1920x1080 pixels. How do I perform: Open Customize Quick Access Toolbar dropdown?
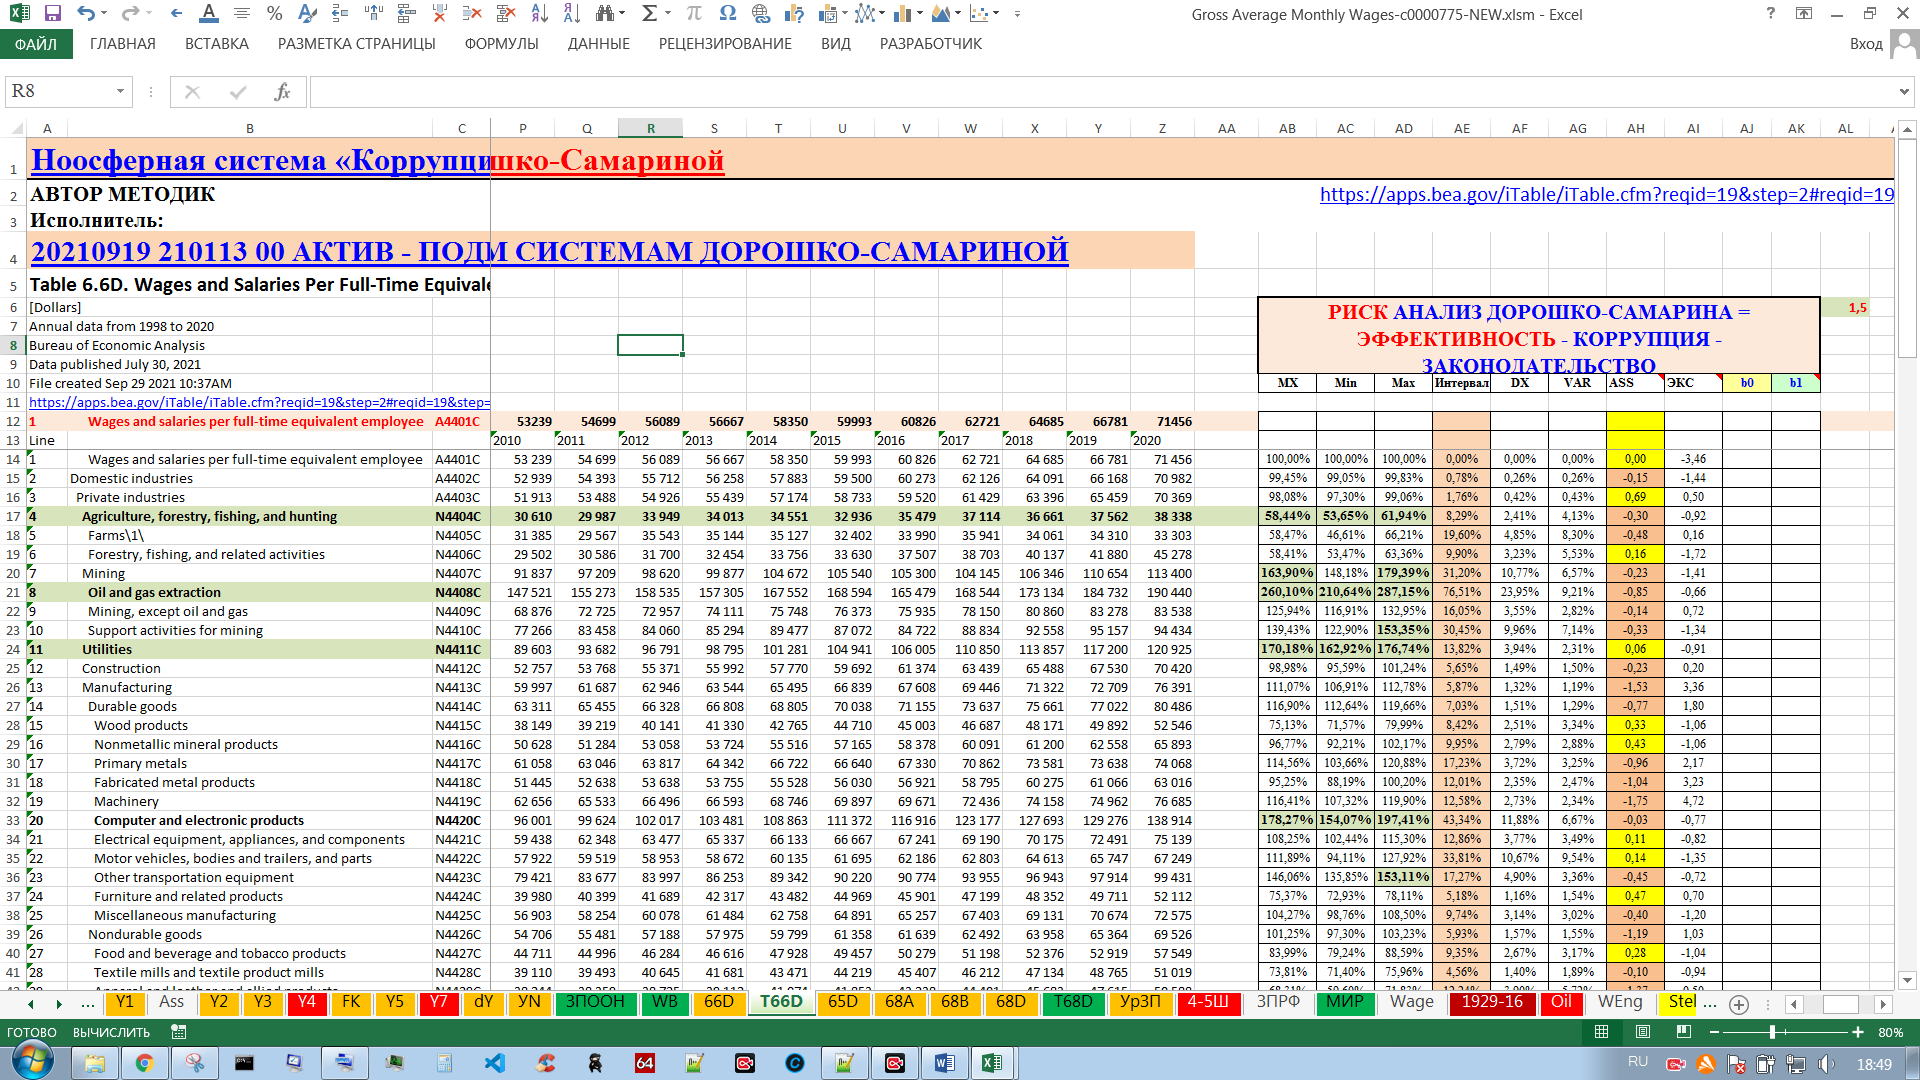(x=1017, y=14)
